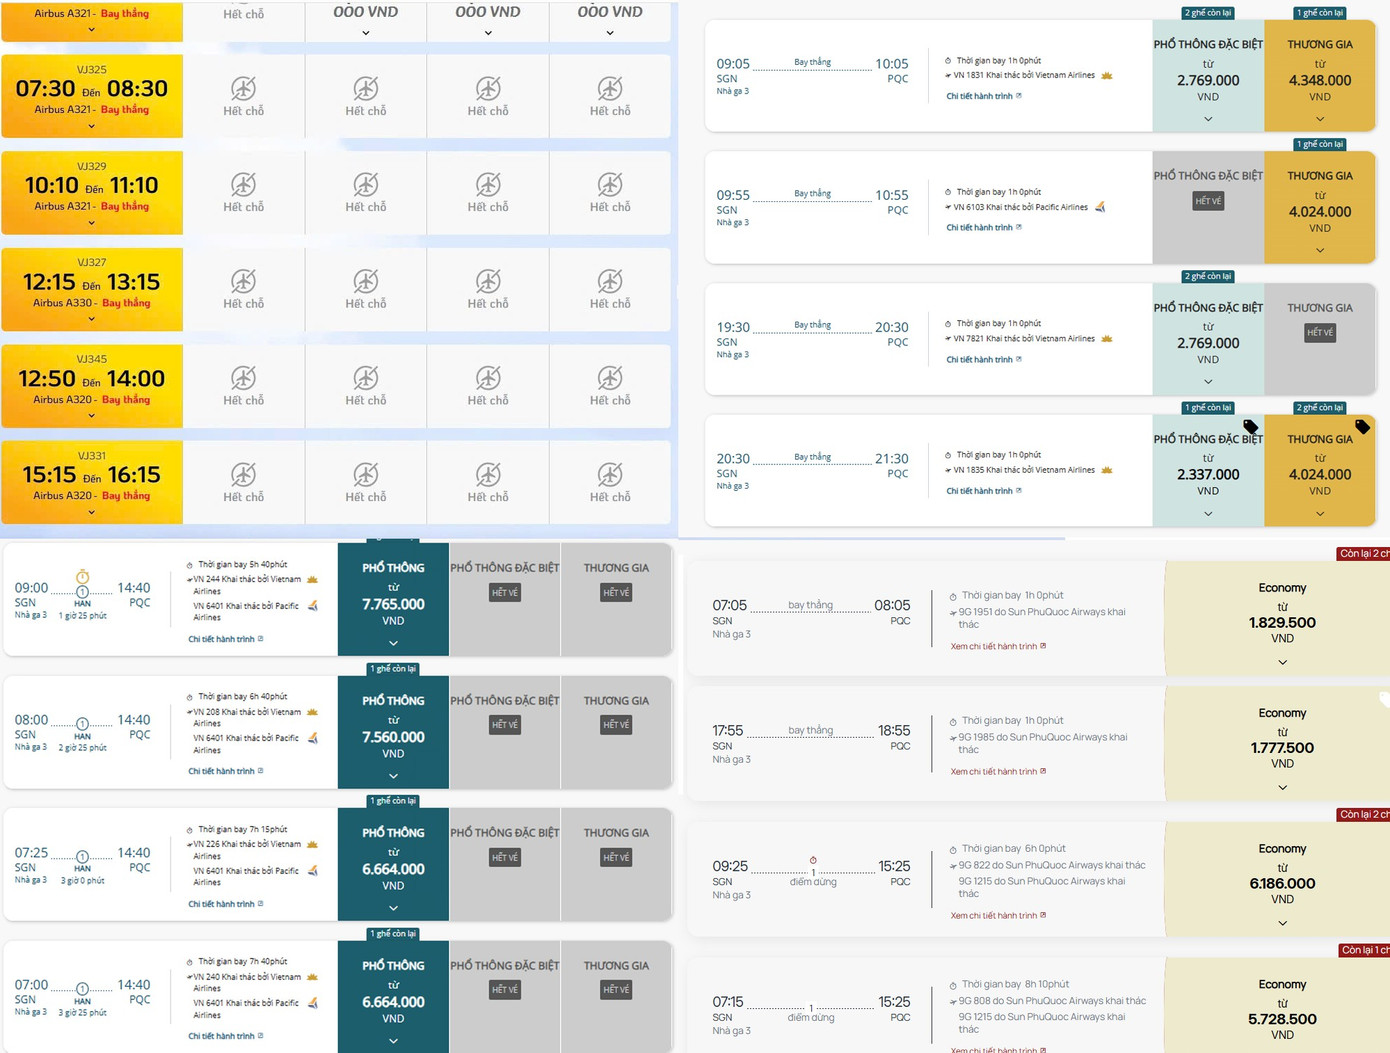Screen dimensions: 1390x1053
Task: Click the HAN stopover circle icon on the 07:25 flight
Action: 82,857
